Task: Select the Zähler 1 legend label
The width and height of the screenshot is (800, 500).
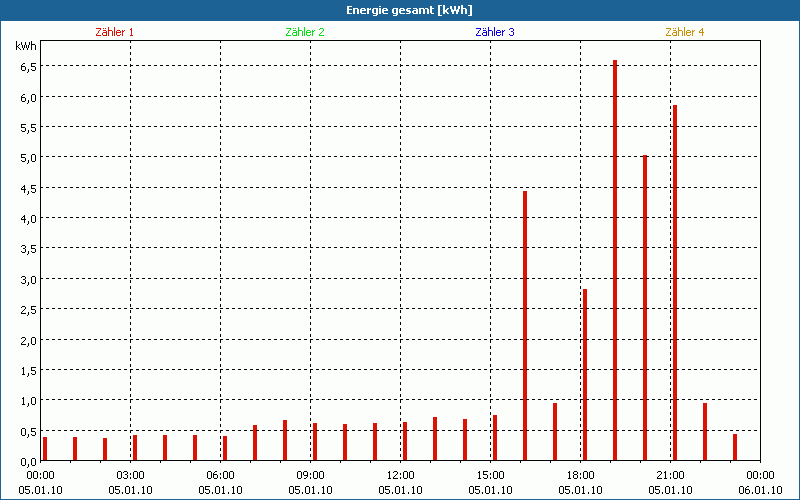Action: coord(114,32)
